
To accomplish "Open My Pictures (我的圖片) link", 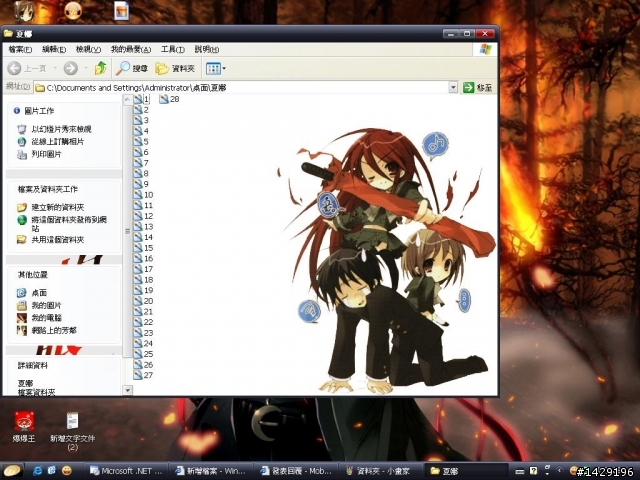I will (x=46, y=305).
